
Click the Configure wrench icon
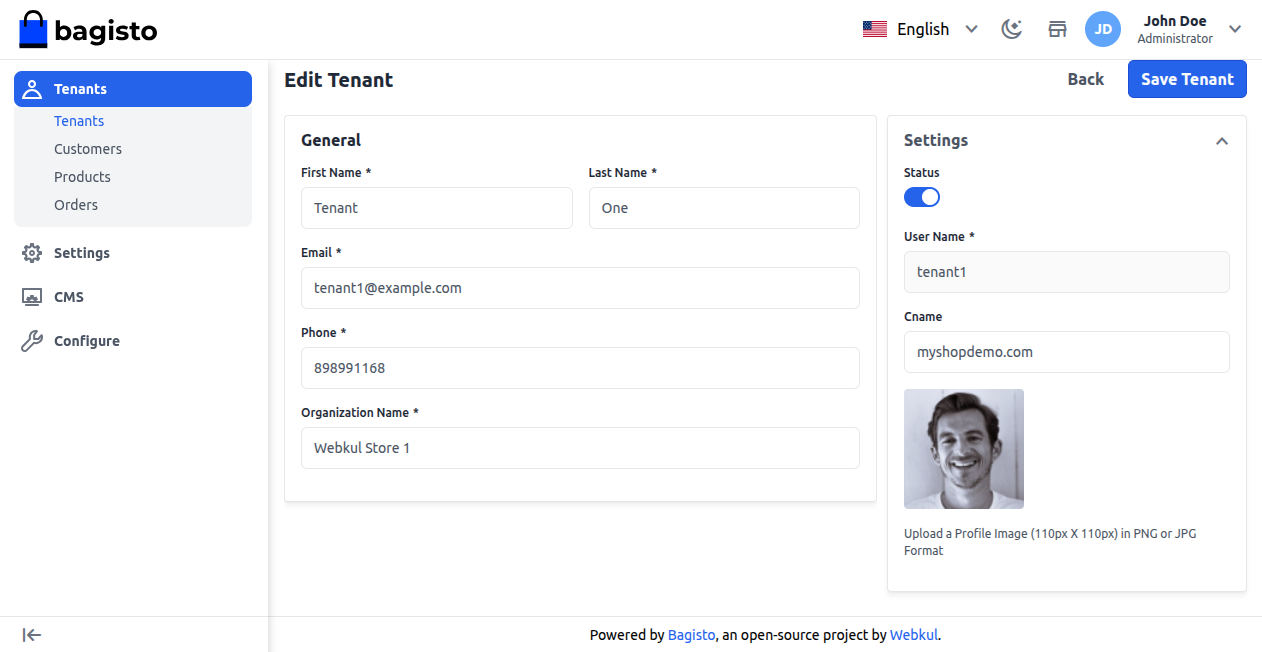coord(32,341)
